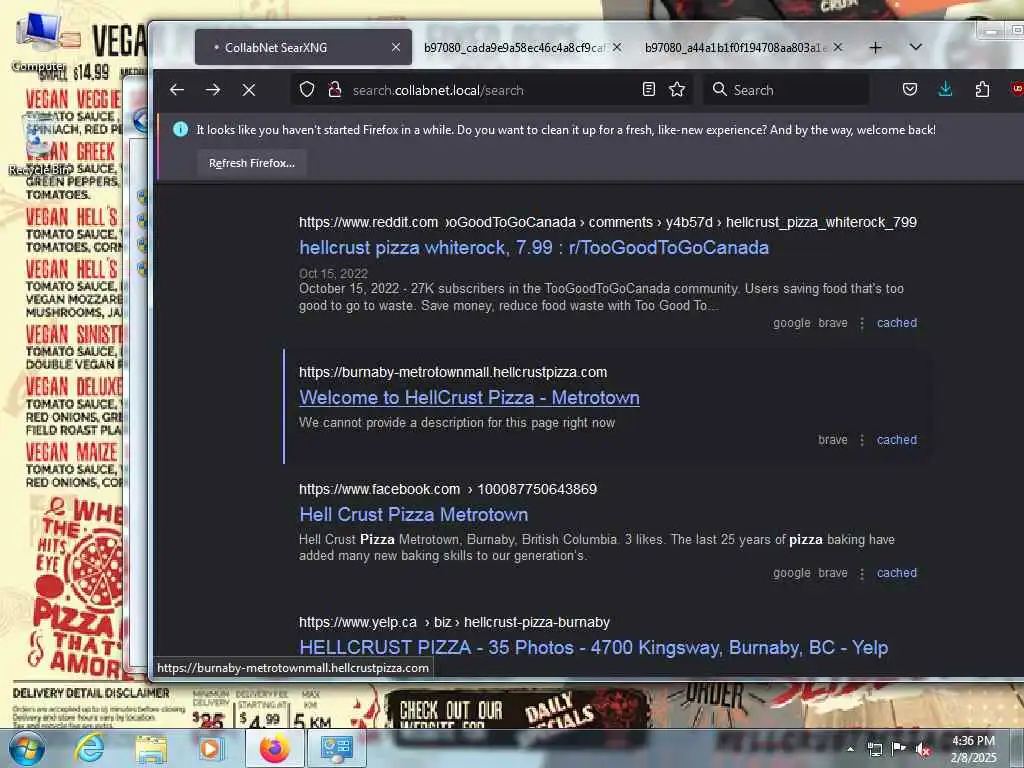
Task: Bookmark this page with the star icon
Action: (x=677, y=89)
